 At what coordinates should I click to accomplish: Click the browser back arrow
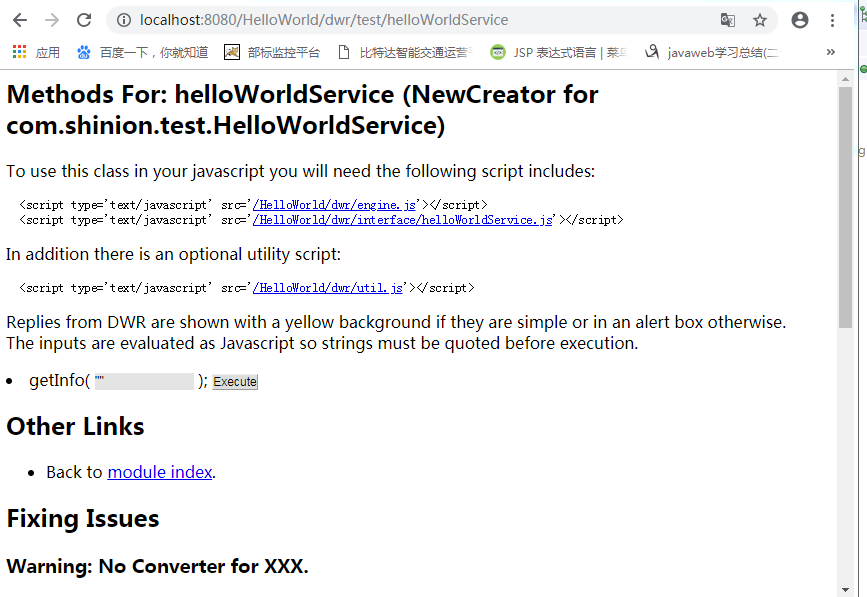click(20, 20)
